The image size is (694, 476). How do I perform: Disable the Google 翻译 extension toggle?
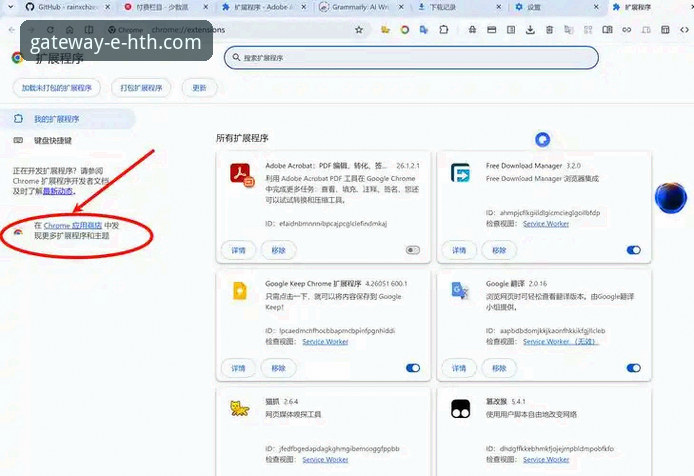633,368
